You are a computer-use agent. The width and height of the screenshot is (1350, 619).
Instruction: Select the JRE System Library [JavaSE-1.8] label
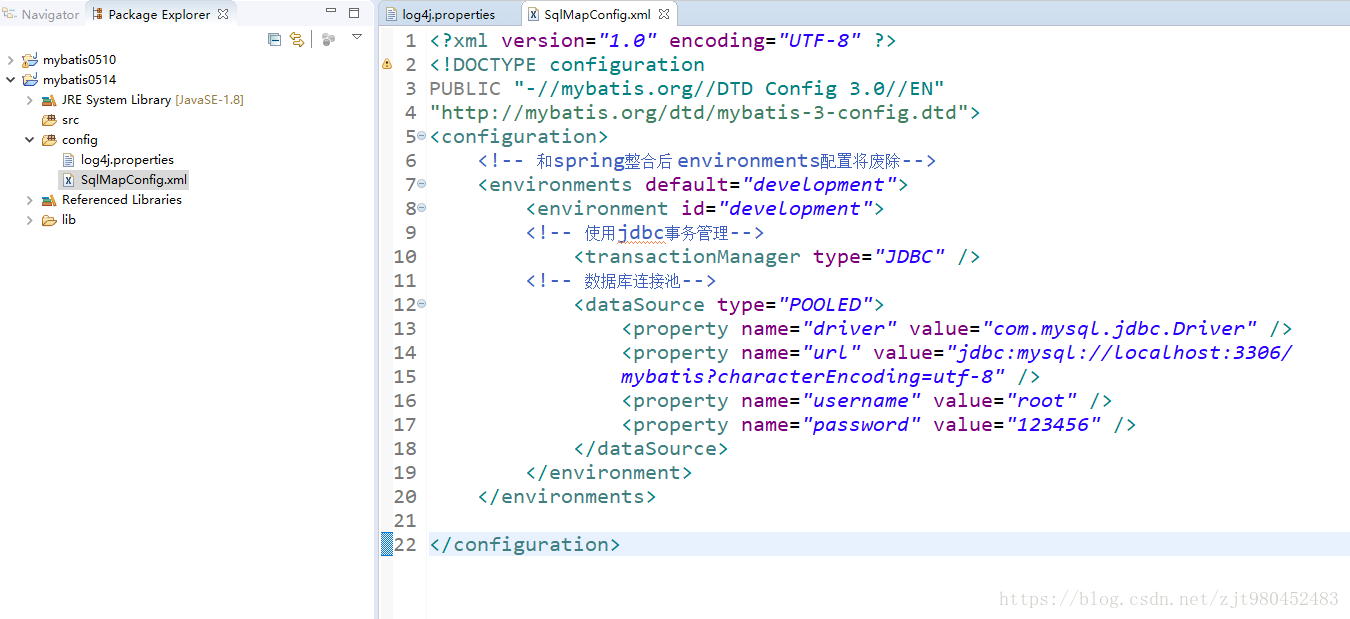tap(152, 100)
